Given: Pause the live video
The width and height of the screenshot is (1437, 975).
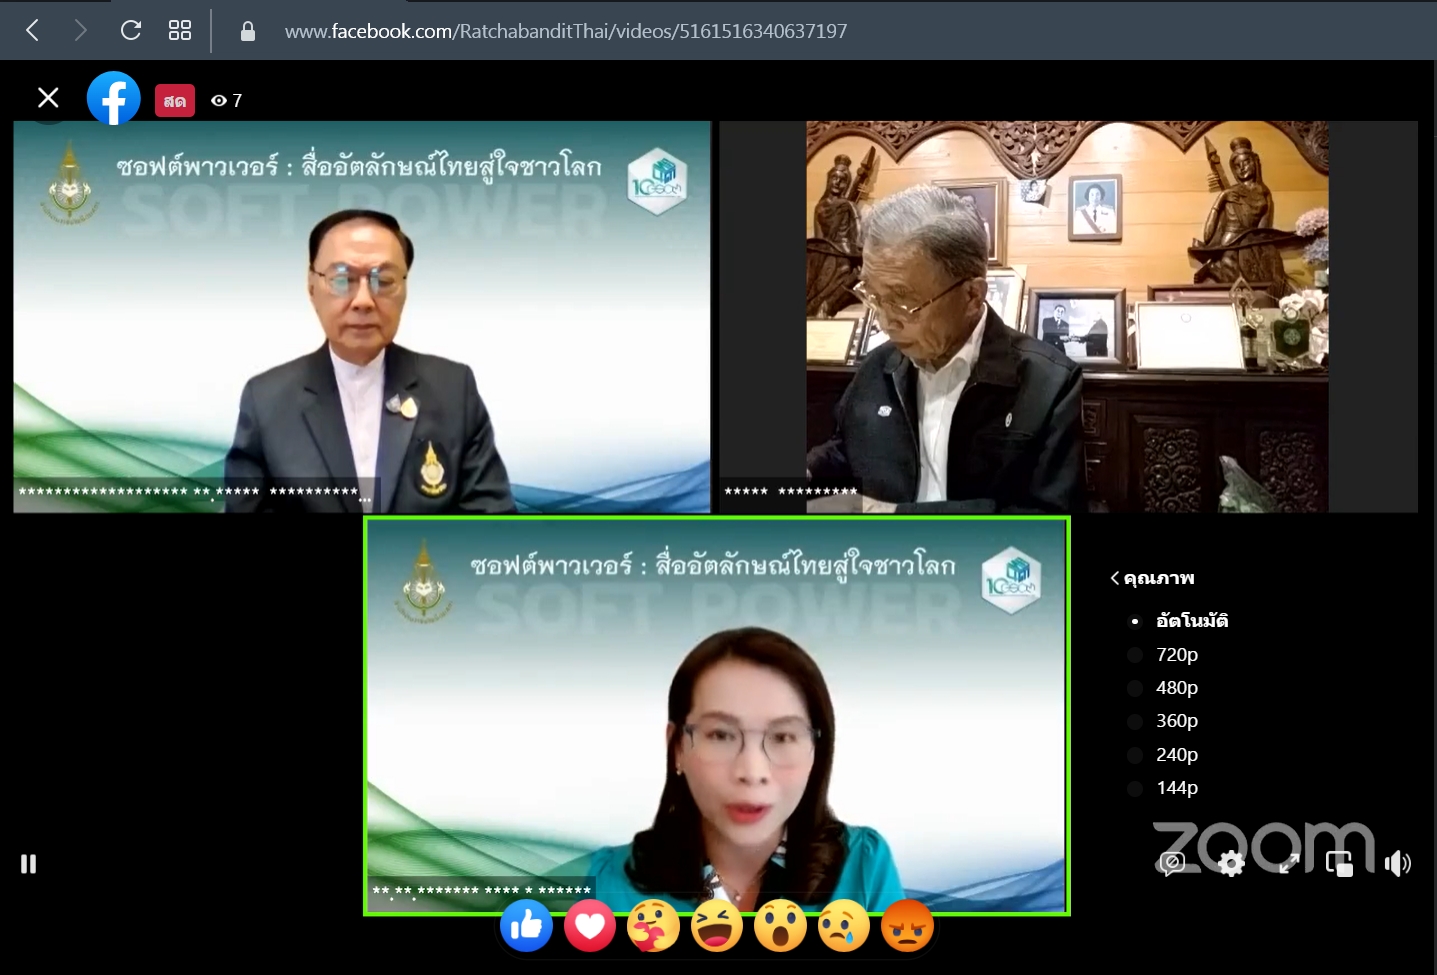Looking at the screenshot, I should pyautogui.click(x=28, y=863).
